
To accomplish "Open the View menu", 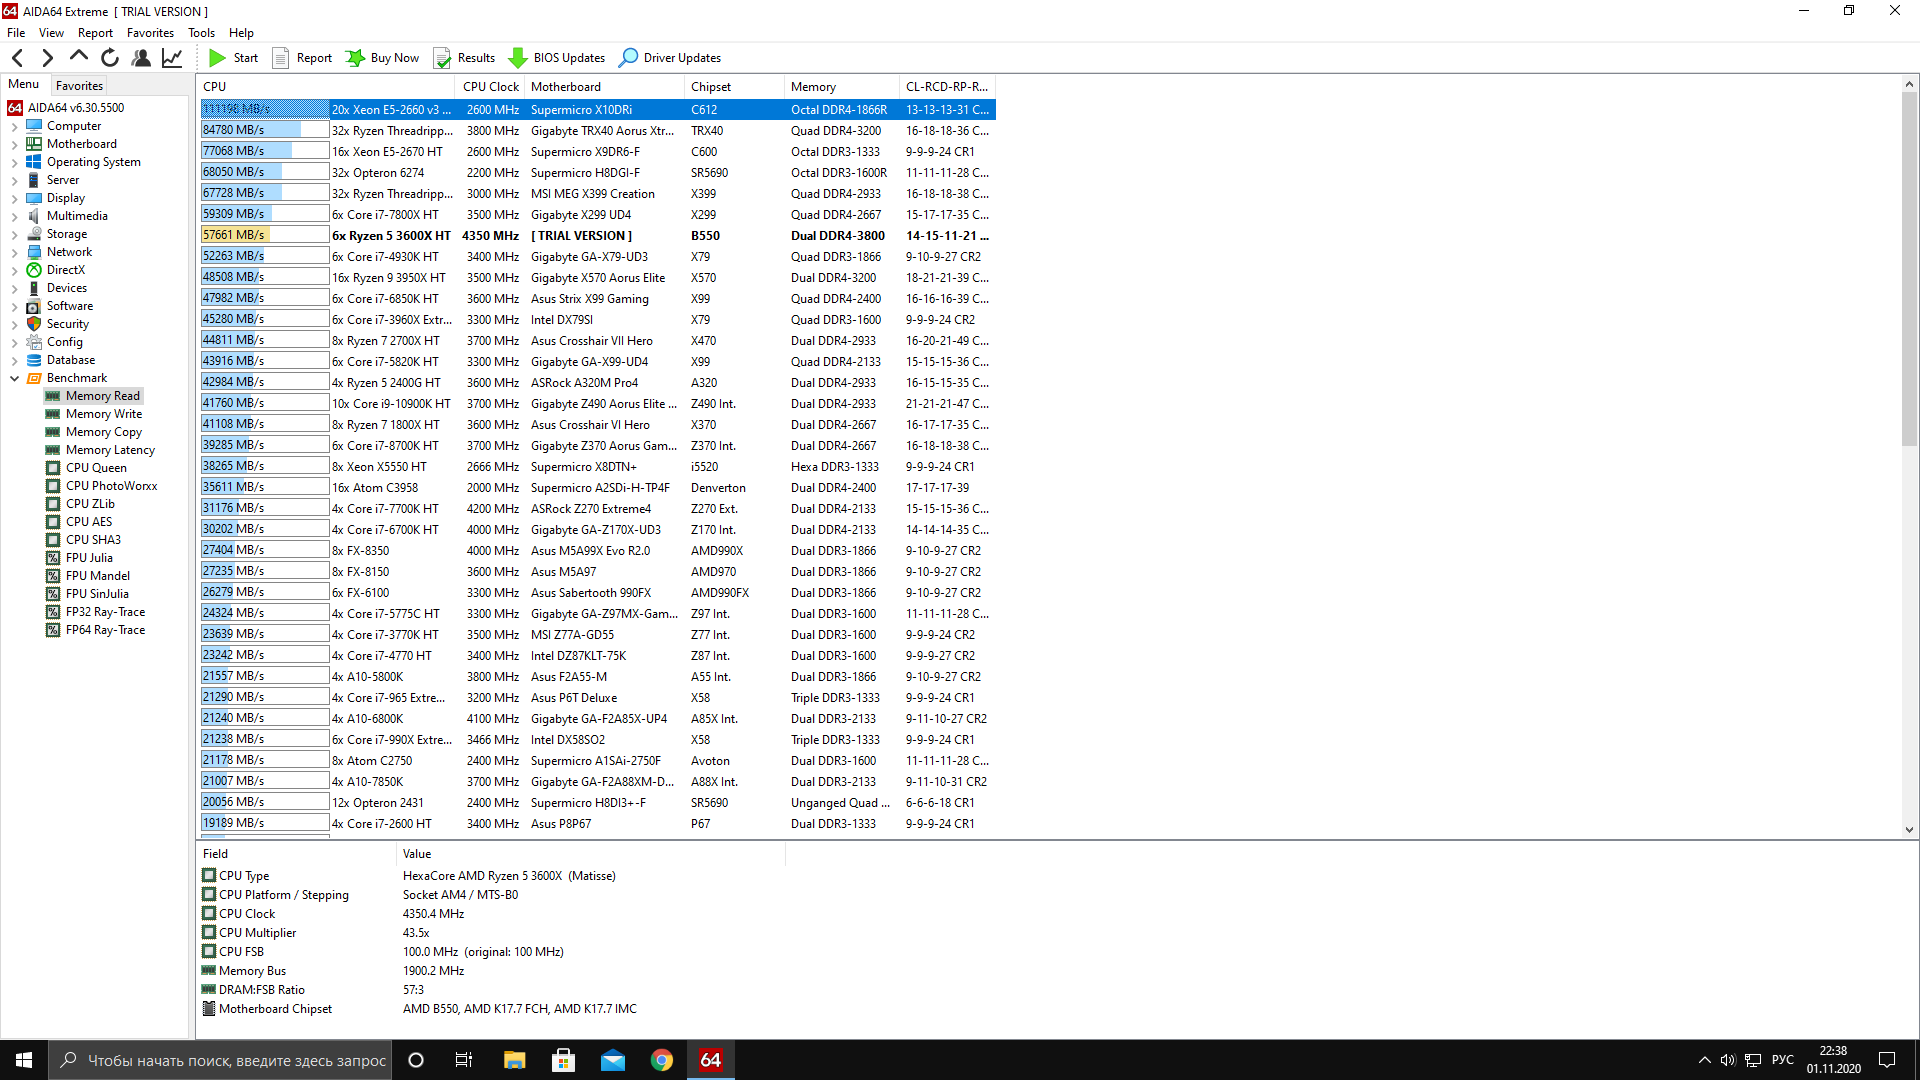I will tap(51, 33).
